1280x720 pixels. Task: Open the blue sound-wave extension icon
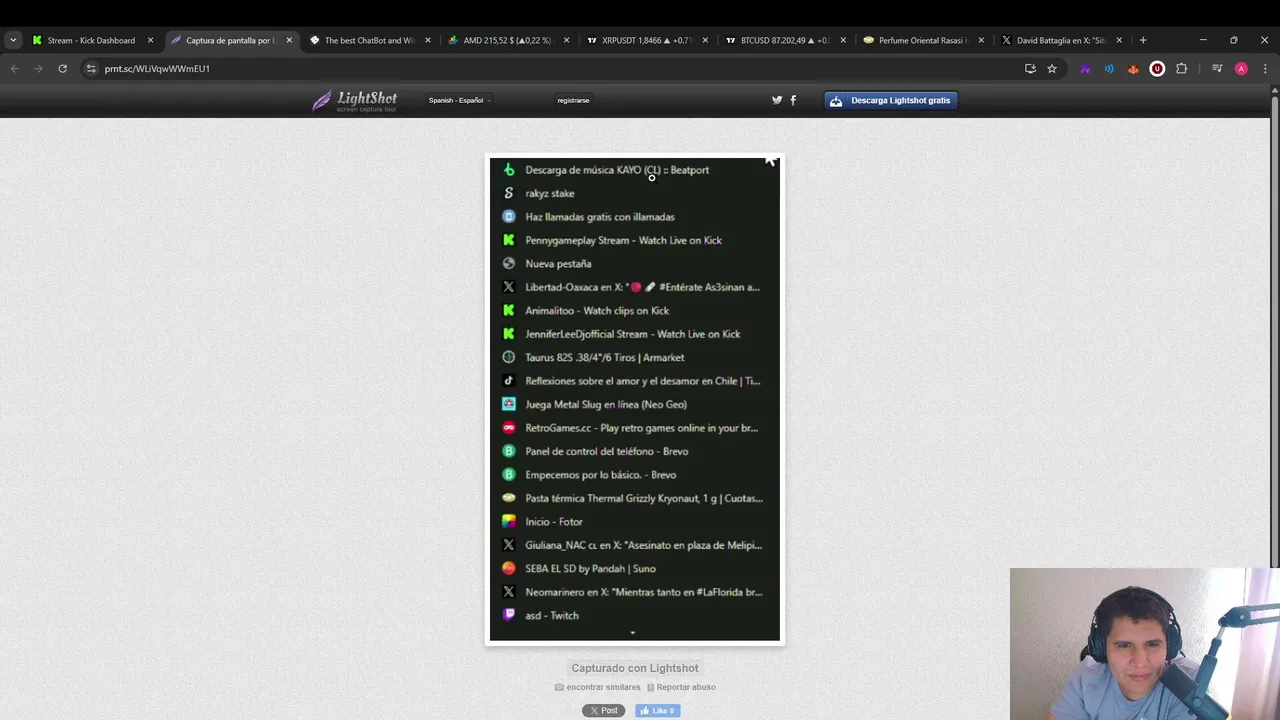tap(1109, 68)
